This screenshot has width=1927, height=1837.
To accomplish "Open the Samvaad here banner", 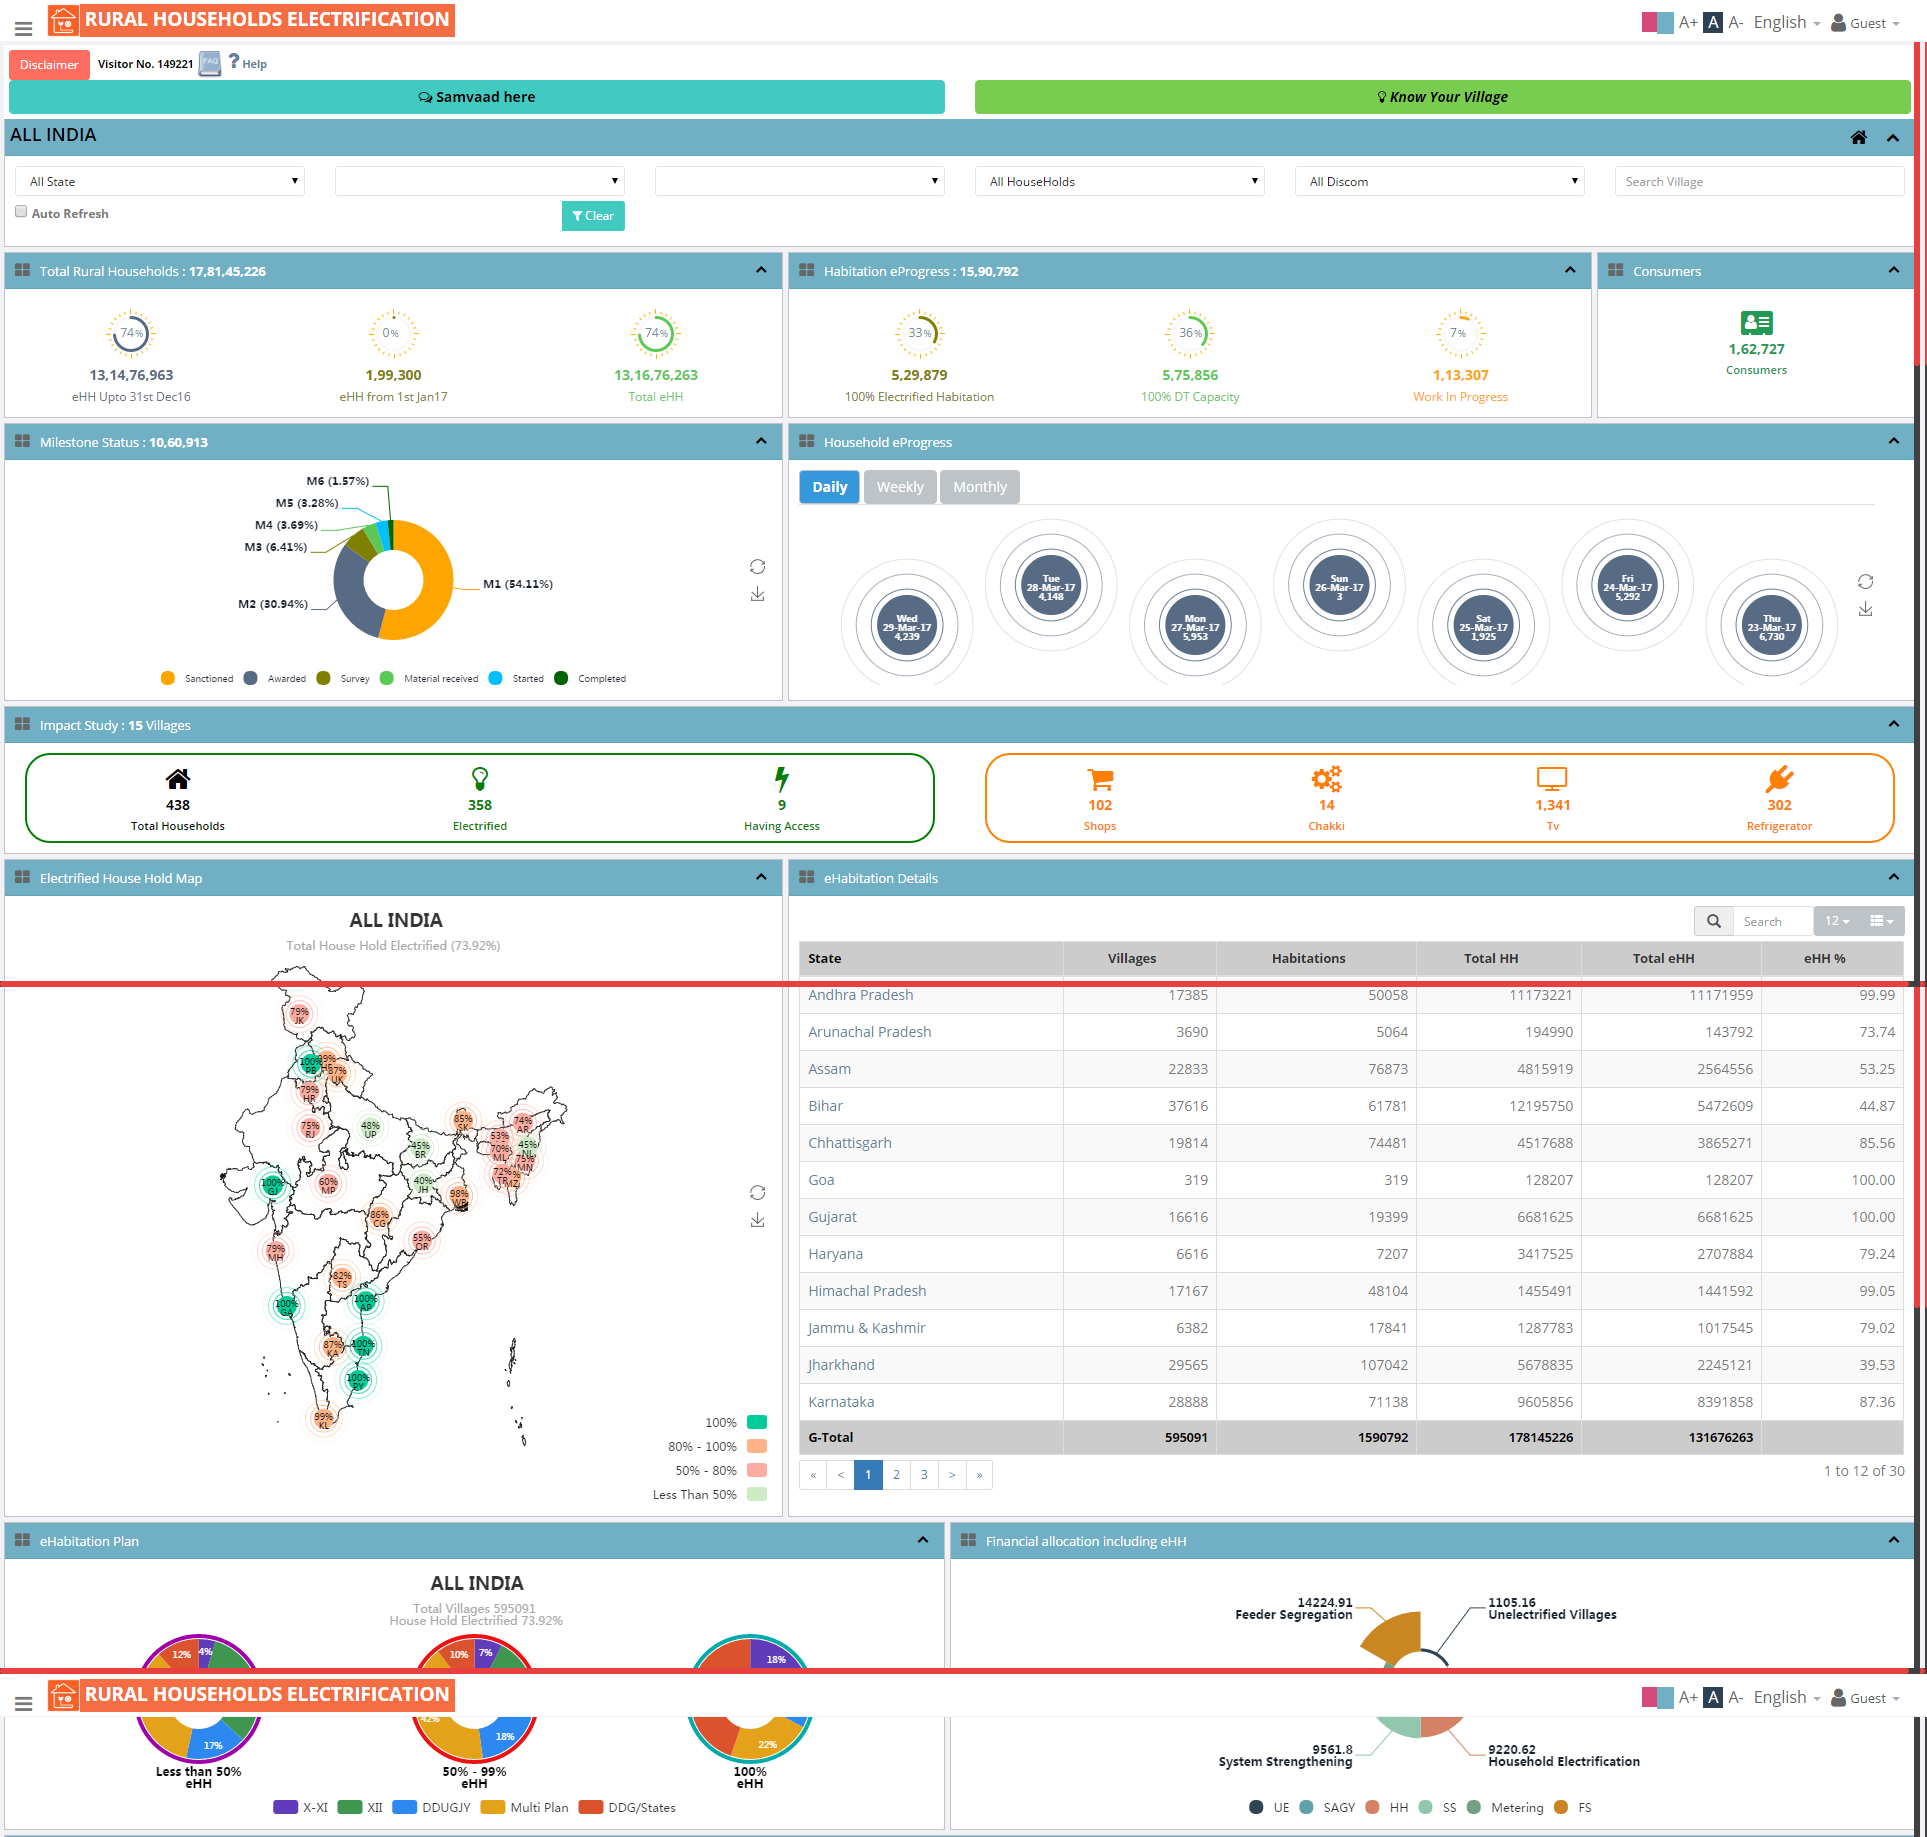I will (x=477, y=97).
